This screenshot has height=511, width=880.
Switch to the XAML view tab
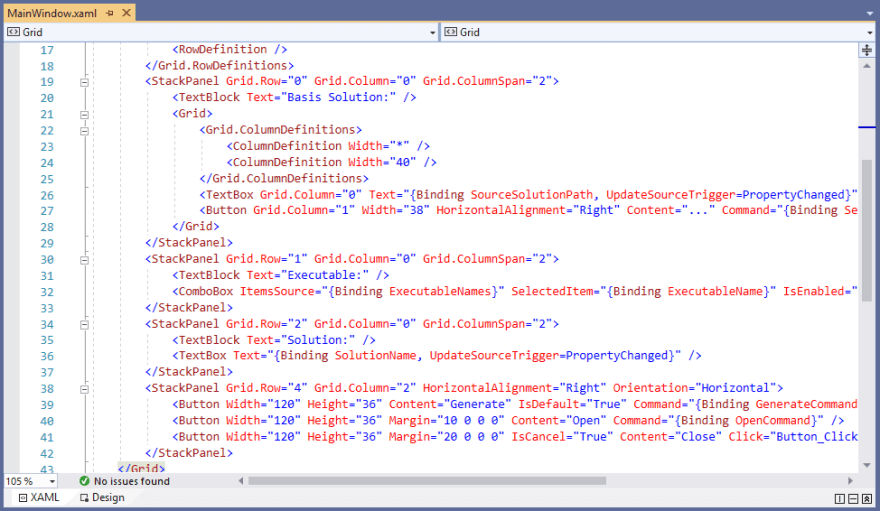[x=39, y=498]
